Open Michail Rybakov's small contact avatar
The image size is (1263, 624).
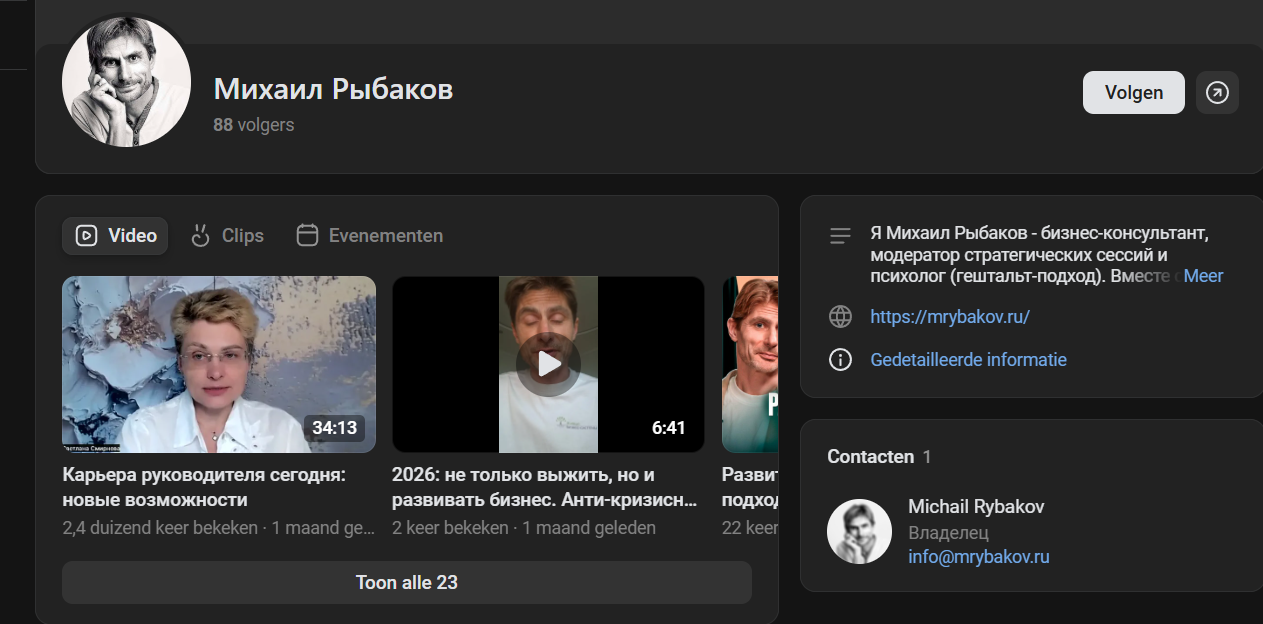click(x=859, y=531)
